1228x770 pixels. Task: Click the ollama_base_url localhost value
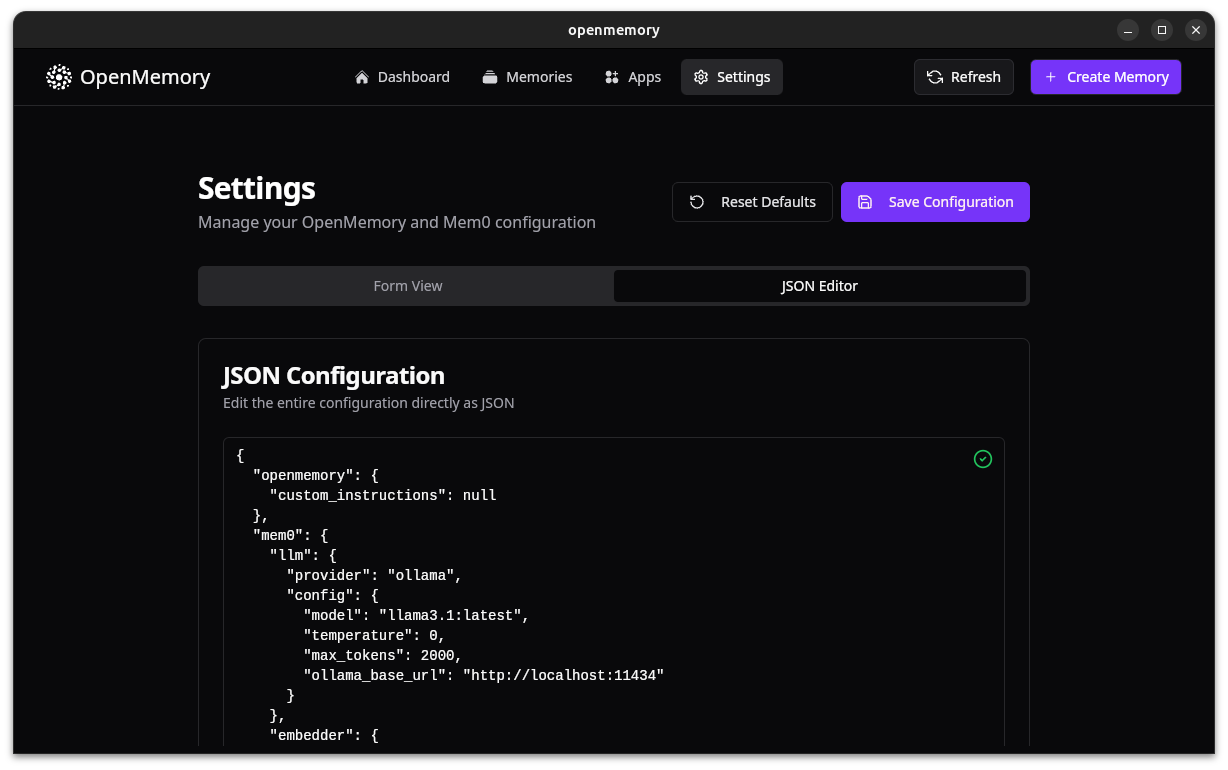[x=563, y=675]
